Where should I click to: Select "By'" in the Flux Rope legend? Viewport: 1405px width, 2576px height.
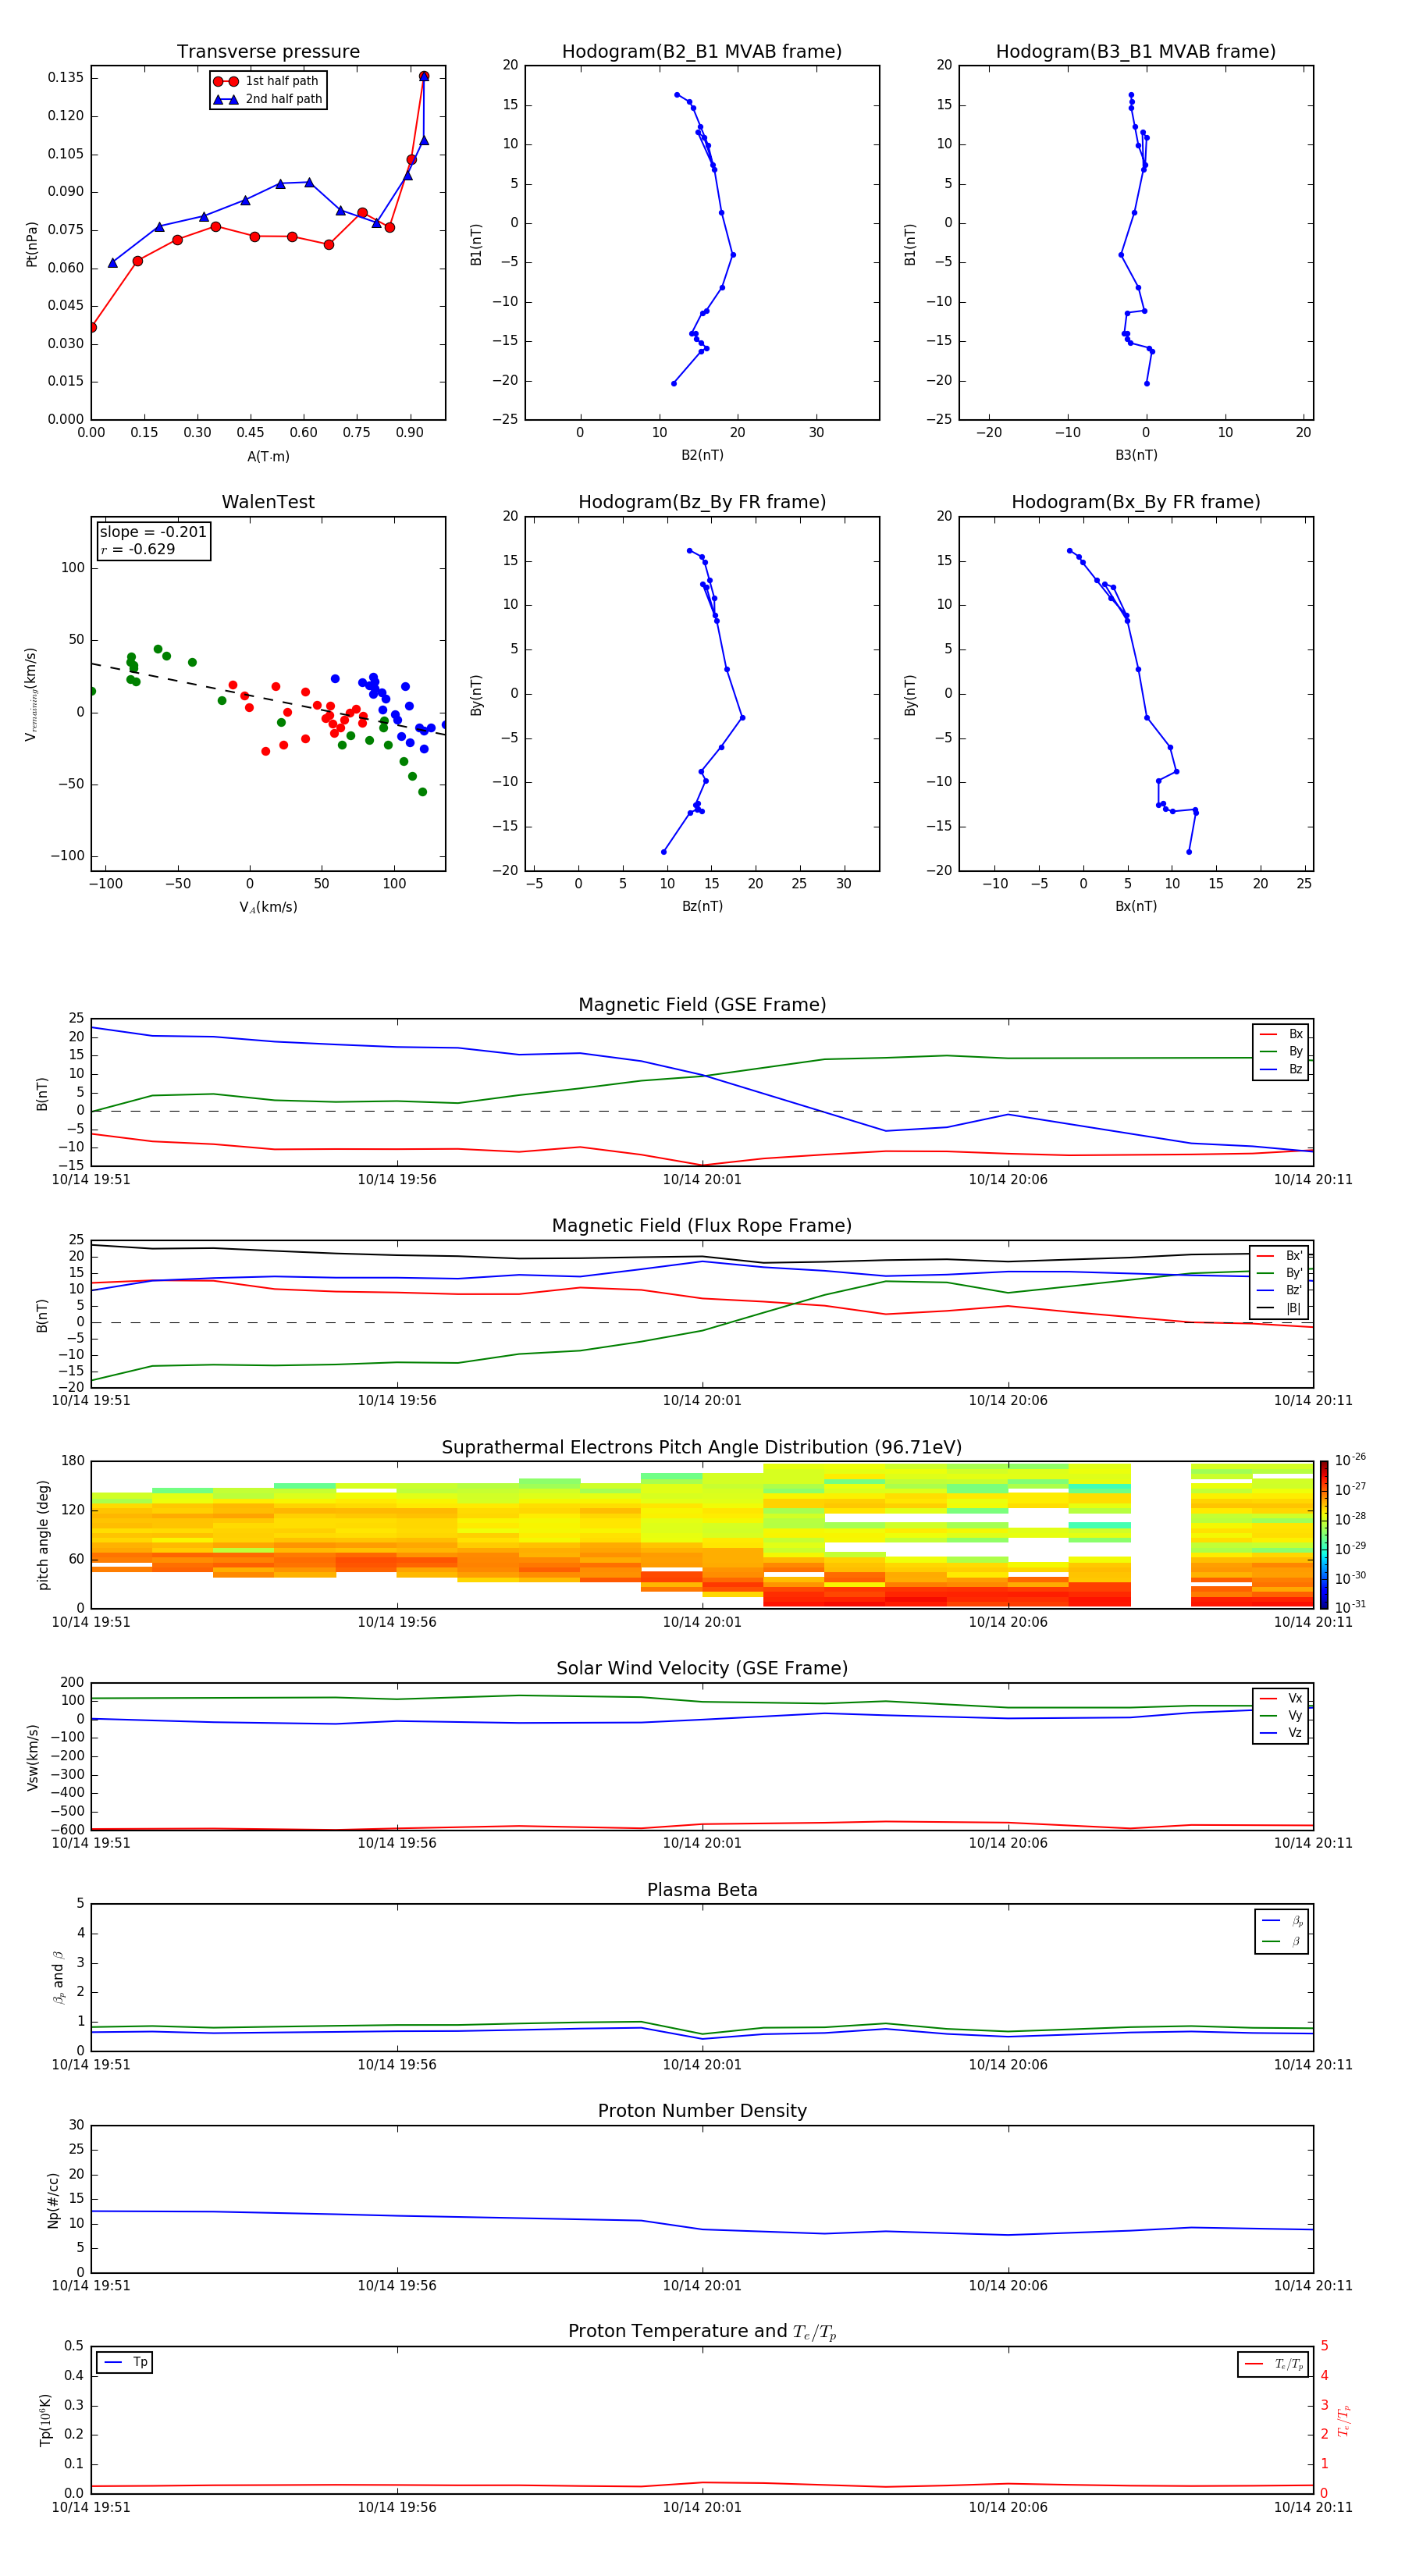tap(1280, 1273)
